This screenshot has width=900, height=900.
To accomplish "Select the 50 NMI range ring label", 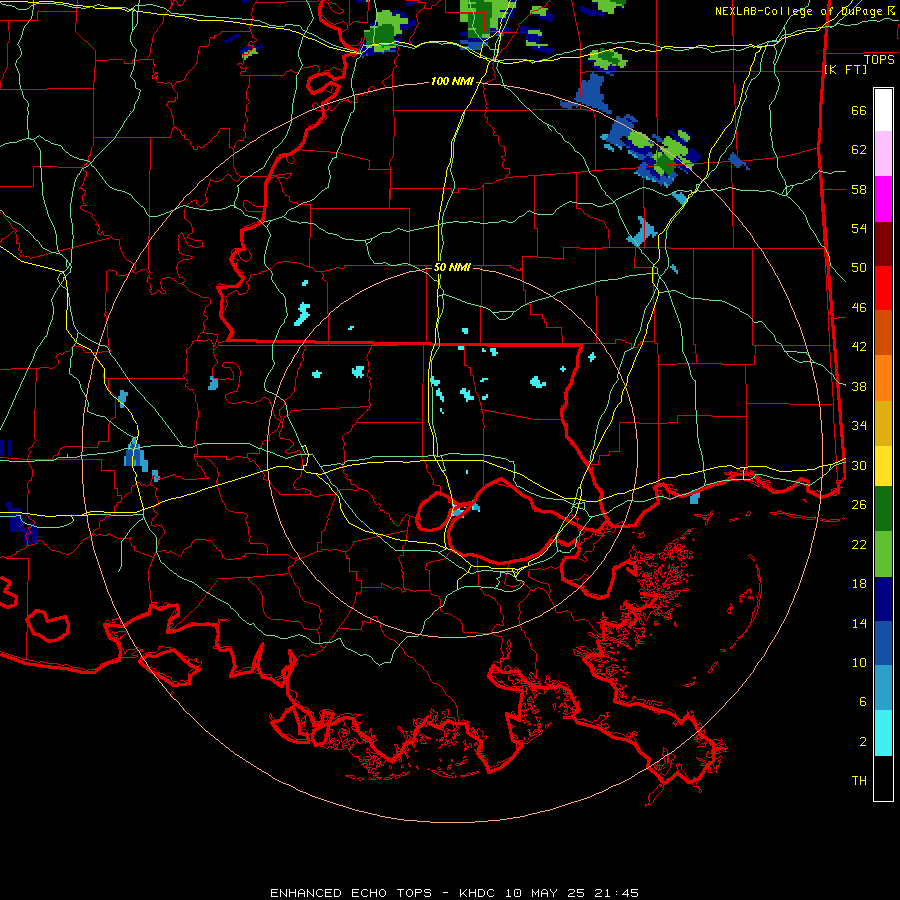I will coord(452,267).
